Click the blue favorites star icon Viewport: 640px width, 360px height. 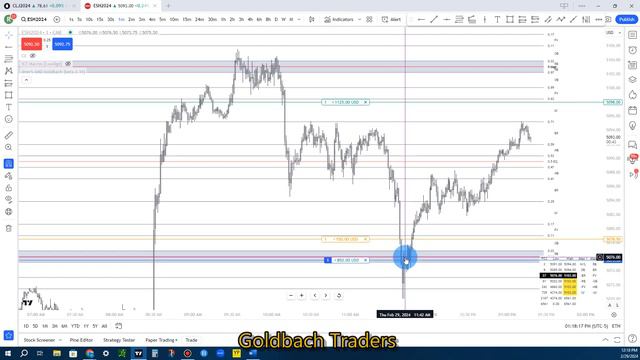click(9, 336)
